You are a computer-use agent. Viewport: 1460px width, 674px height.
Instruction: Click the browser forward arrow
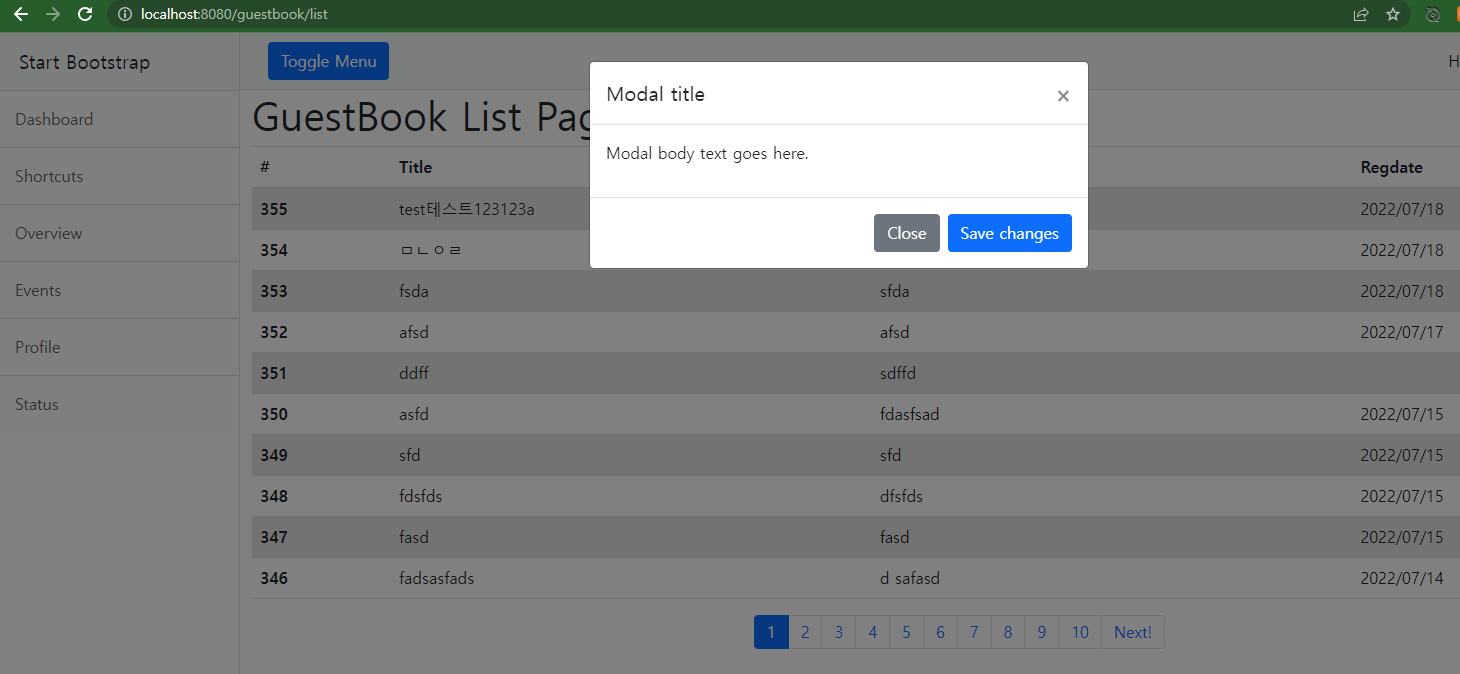coord(53,14)
